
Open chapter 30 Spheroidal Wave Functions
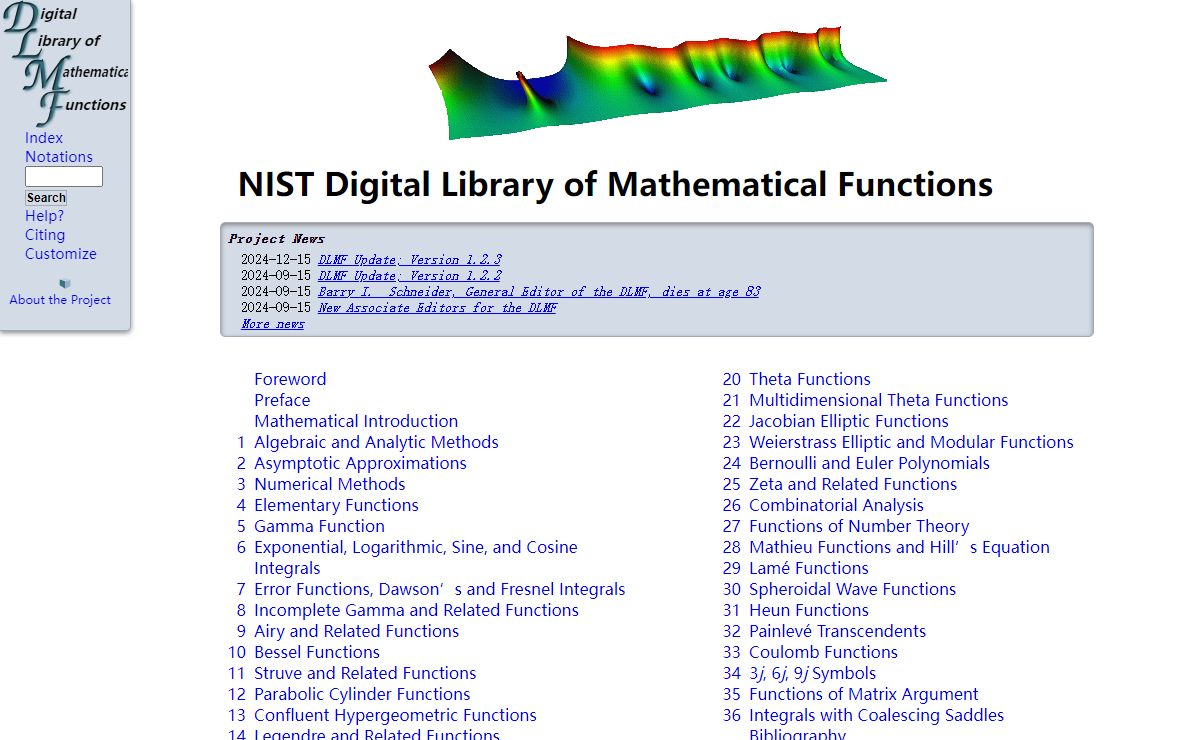[852, 589]
